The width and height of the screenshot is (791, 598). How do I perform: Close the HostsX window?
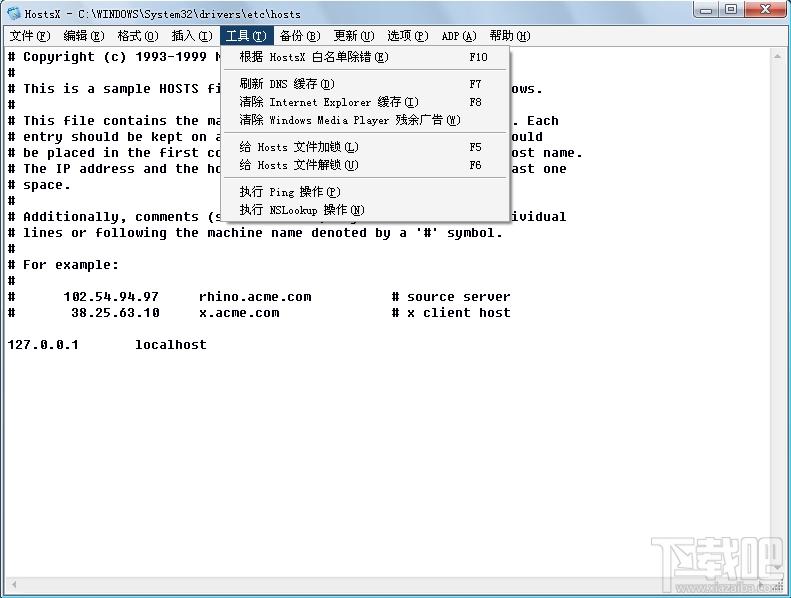click(x=765, y=10)
